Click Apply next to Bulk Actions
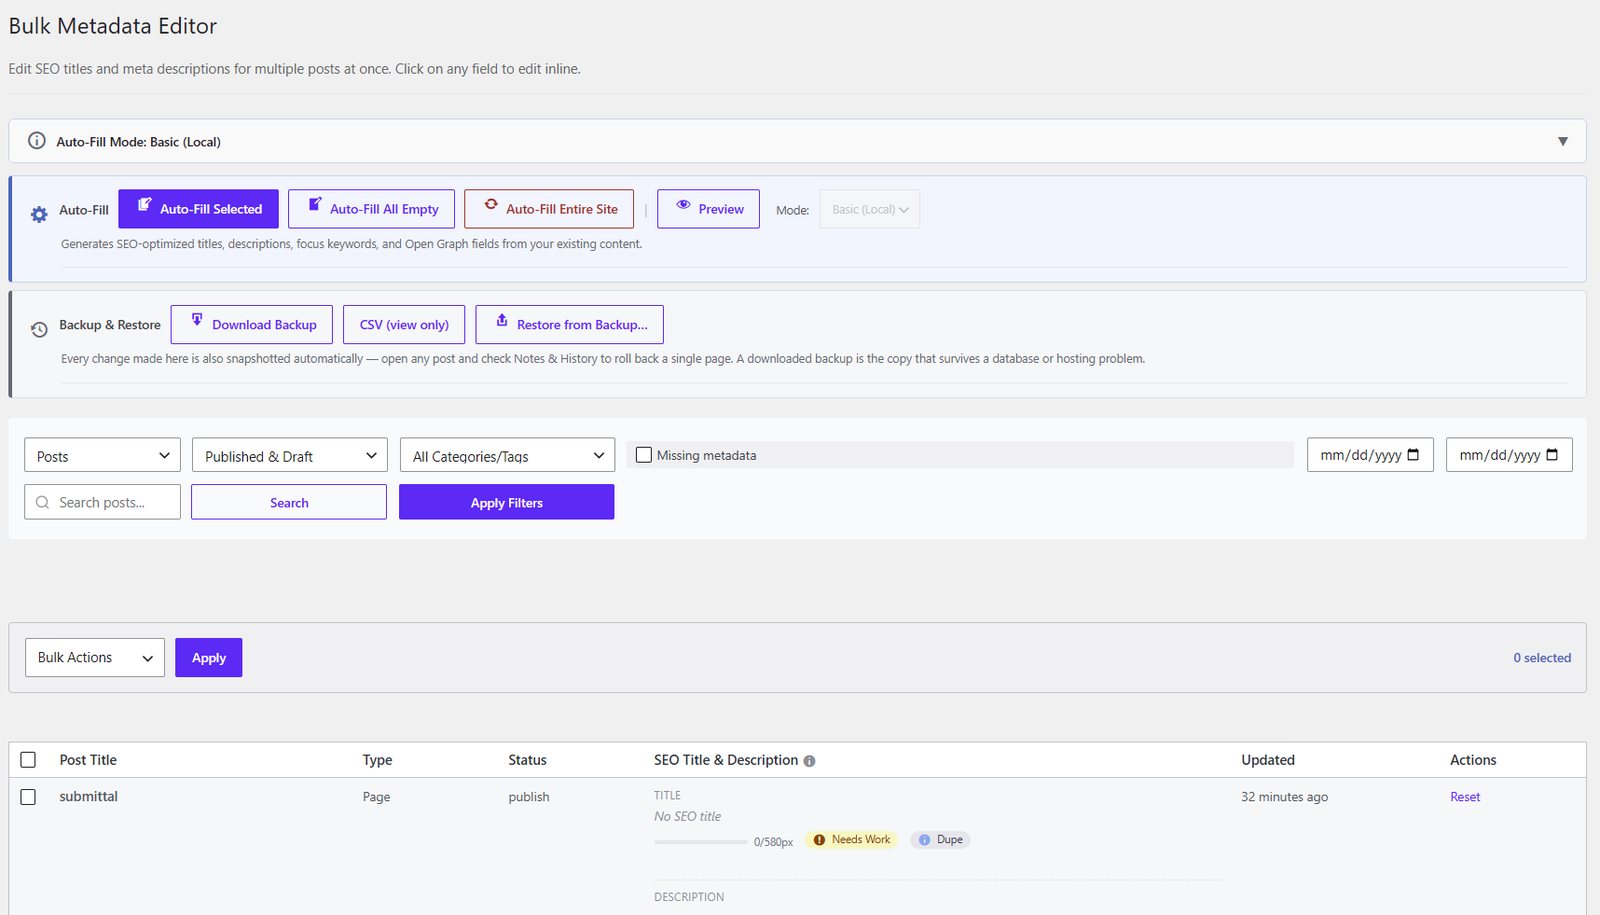1600x915 pixels. [209, 657]
